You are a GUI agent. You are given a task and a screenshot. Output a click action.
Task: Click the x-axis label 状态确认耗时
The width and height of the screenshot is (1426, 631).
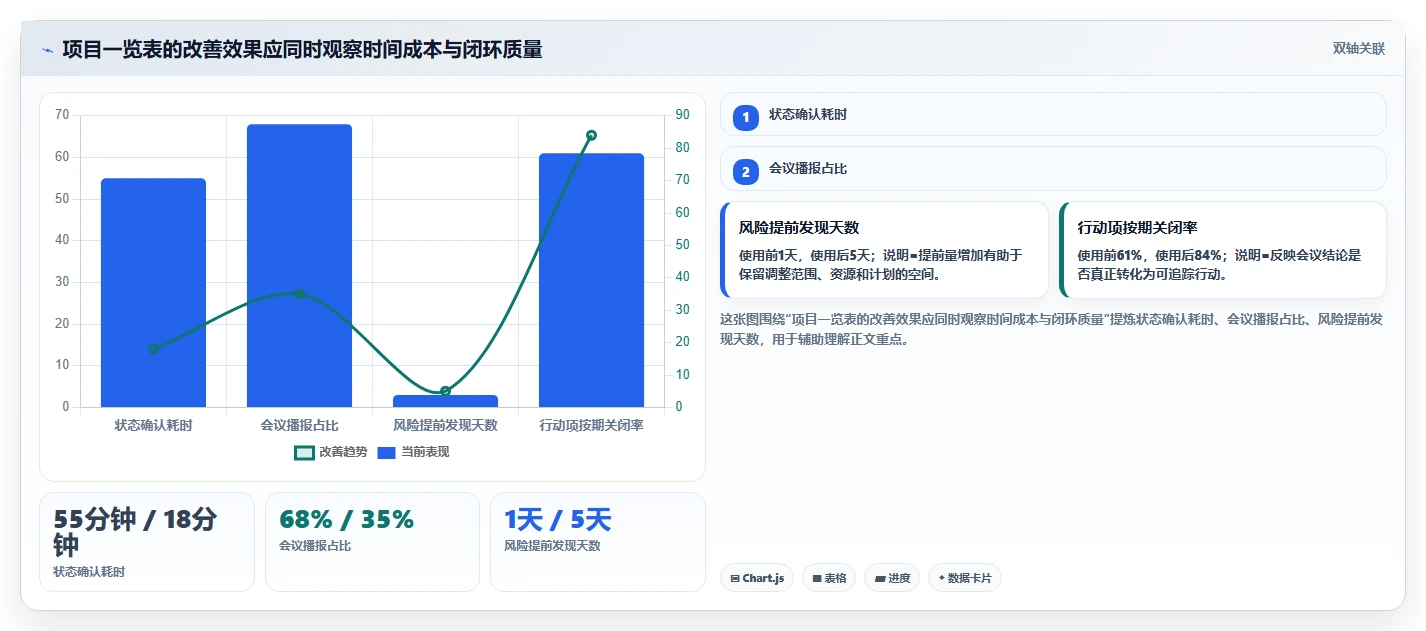pyautogui.click(x=153, y=425)
